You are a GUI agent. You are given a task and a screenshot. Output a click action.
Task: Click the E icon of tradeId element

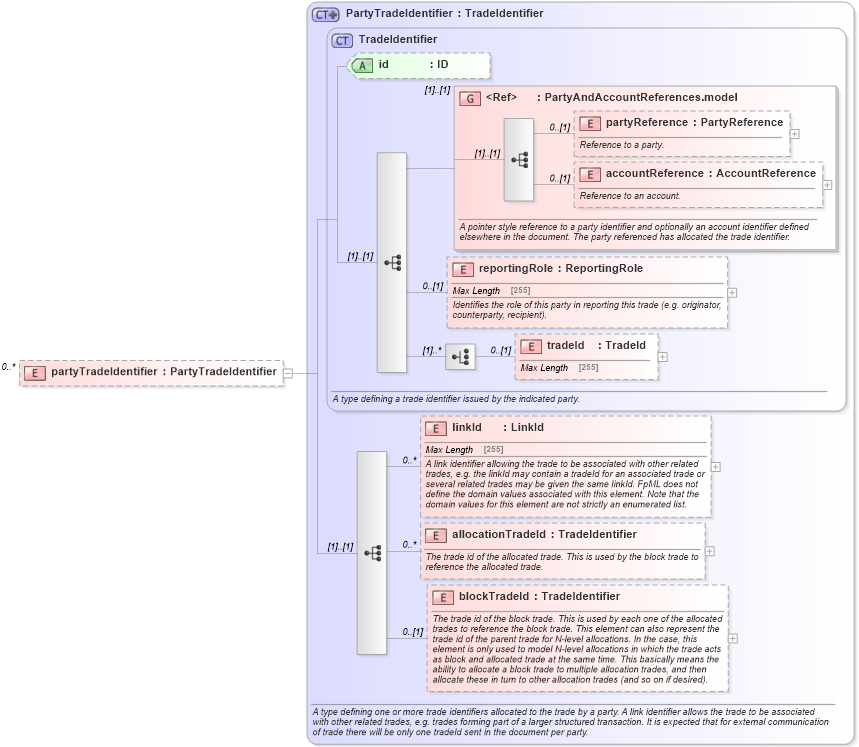tap(531, 347)
